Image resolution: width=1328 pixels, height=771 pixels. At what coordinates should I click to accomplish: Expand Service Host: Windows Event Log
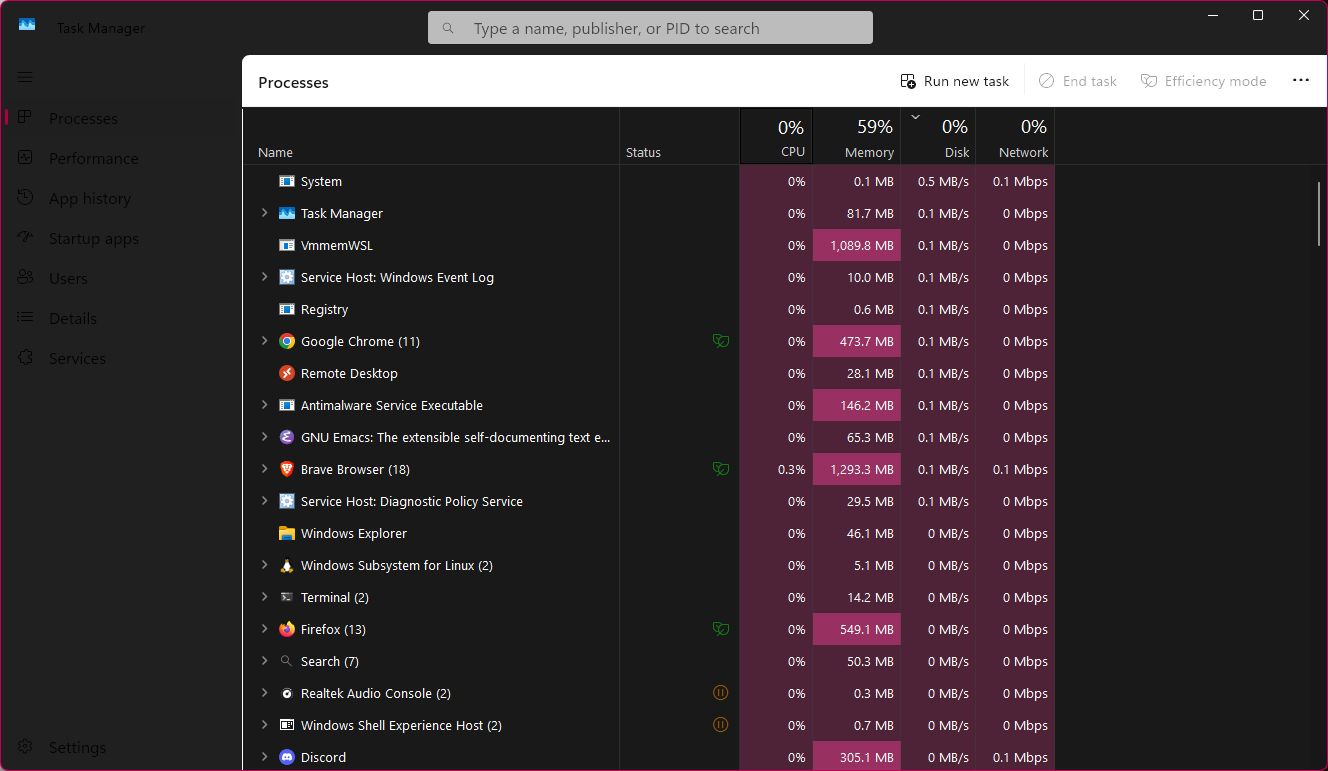(264, 277)
